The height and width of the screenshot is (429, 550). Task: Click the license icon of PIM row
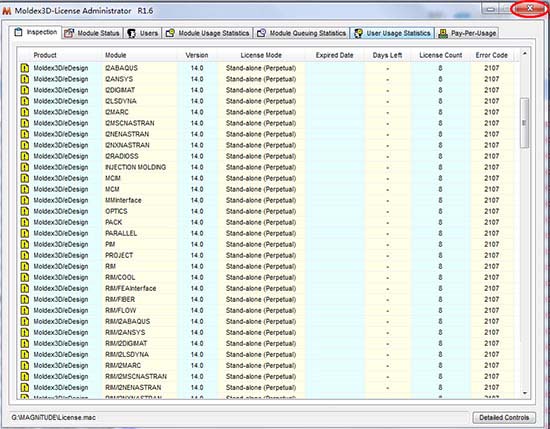pyautogui.click(x=25, y=244)
